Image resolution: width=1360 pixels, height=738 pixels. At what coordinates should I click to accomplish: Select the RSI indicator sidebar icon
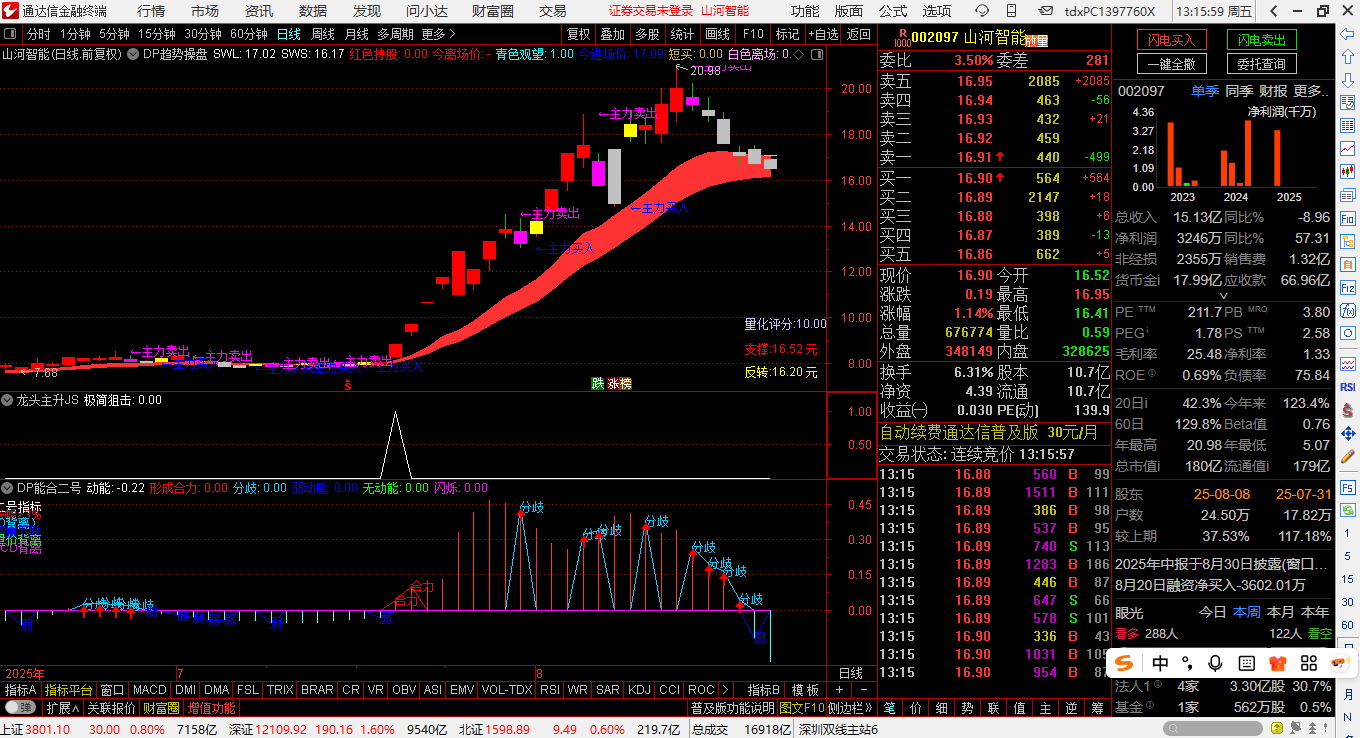point(1347,387)
